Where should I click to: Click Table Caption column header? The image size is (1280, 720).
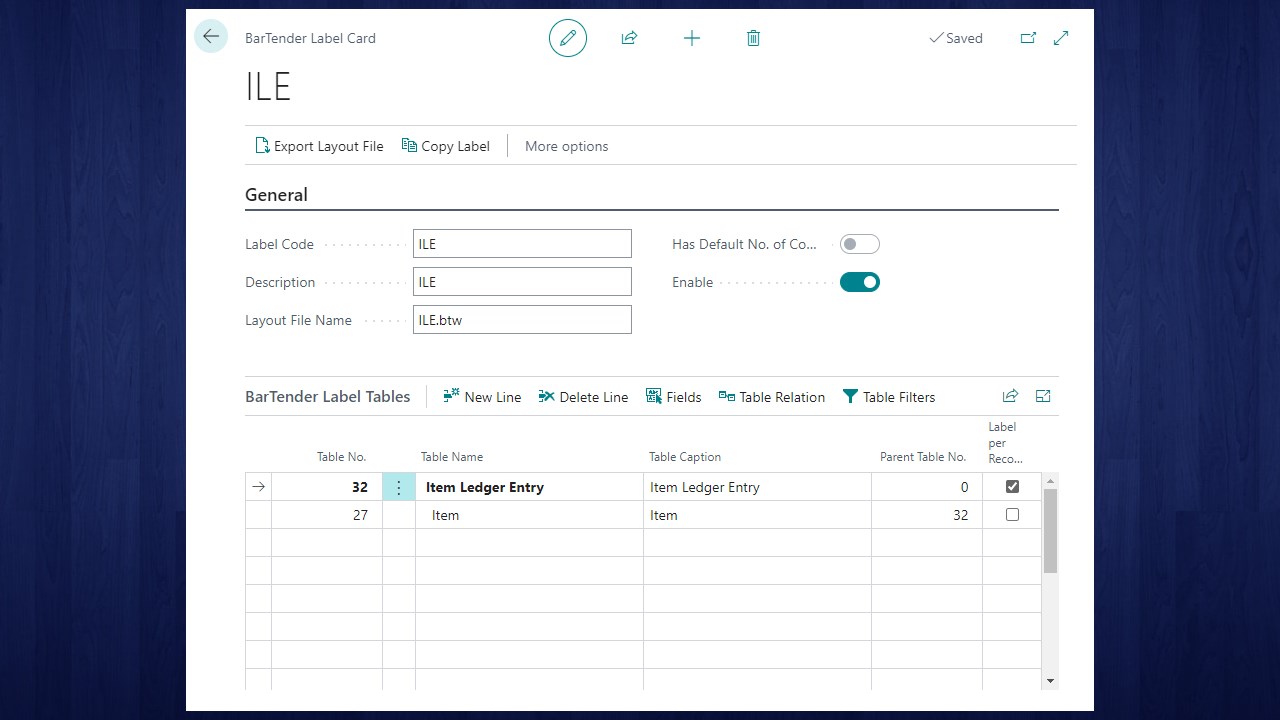point(685,457)
